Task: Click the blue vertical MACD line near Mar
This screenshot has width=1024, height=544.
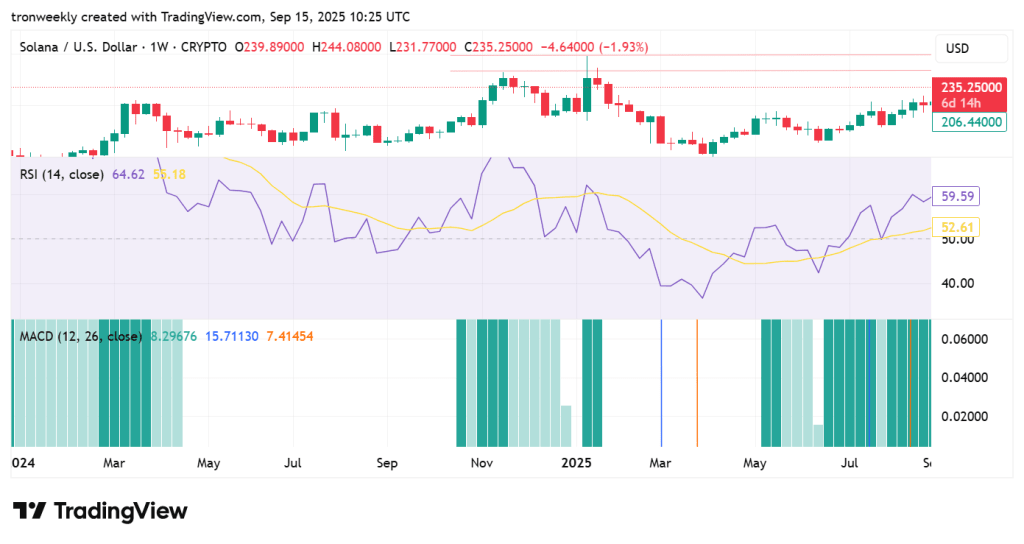Action: click(x=661, y=383)
